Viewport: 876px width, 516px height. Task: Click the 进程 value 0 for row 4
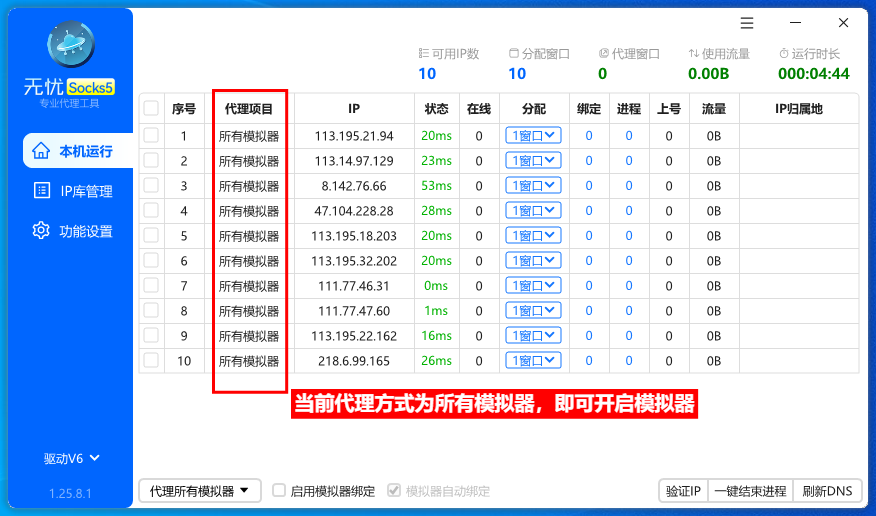[629, 211]
